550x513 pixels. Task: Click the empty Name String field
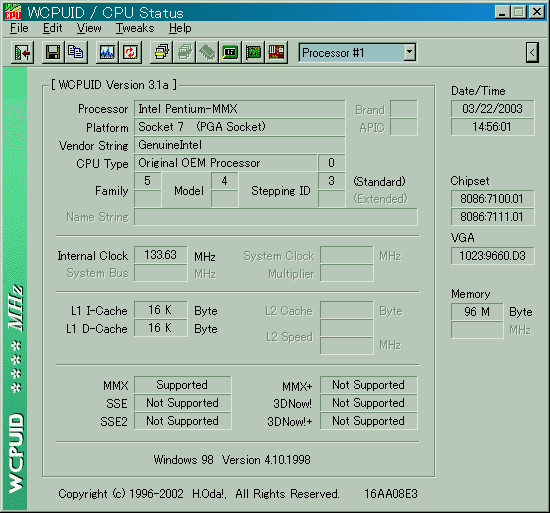276,217
